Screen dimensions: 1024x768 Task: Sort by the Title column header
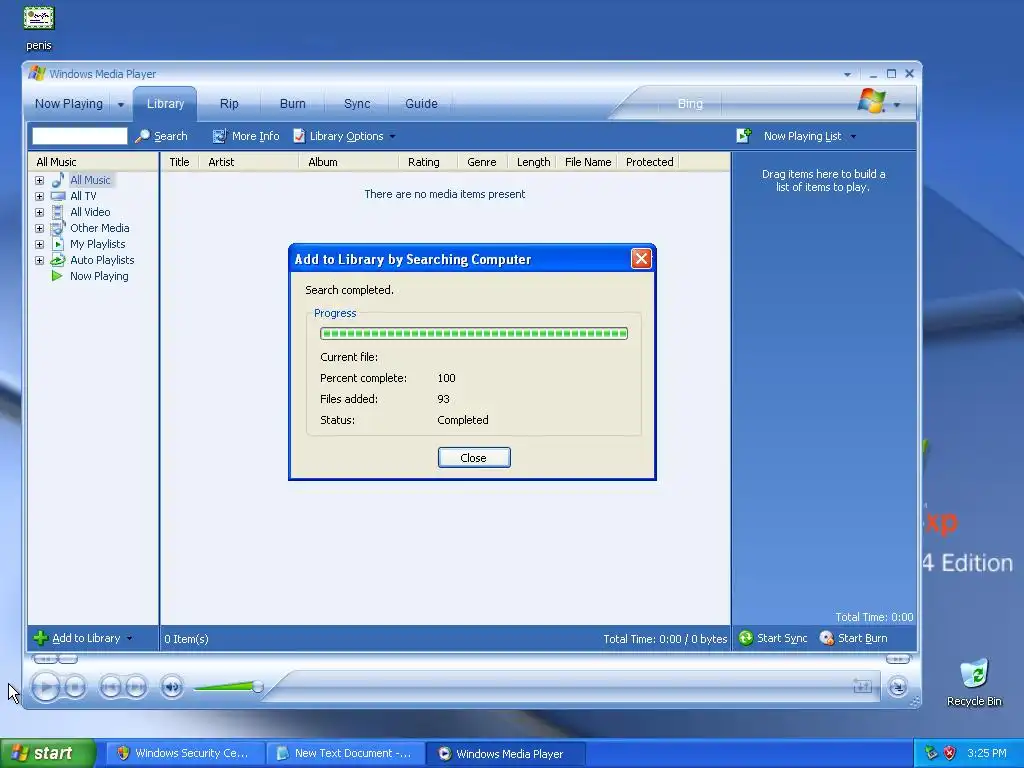(180, 162)
